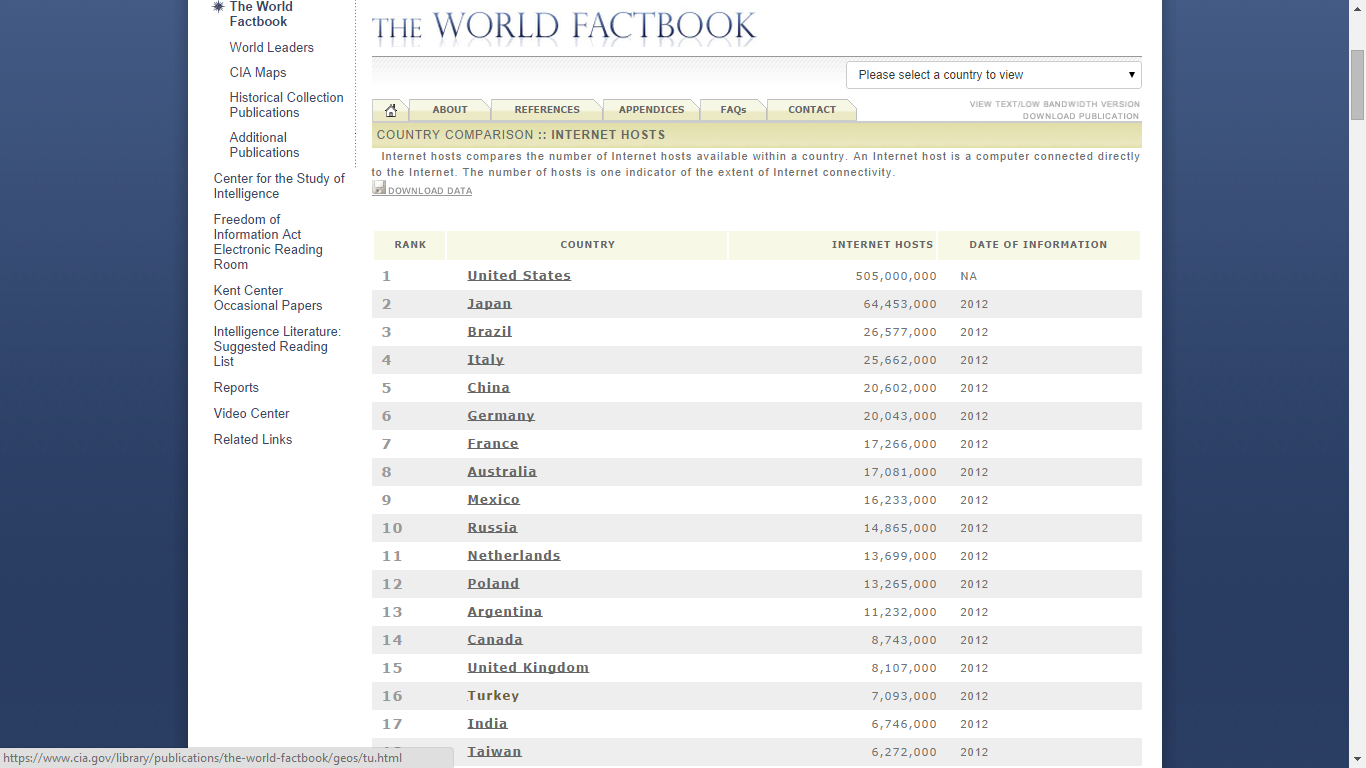Open Additional Publications sidebar link
Viewport: 1366px width, 768px height.
[264, 145]
